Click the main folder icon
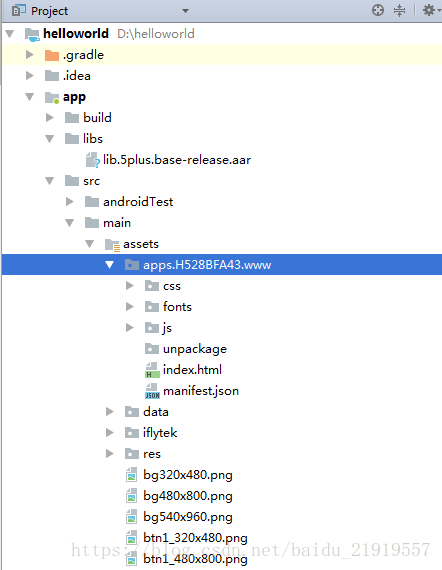Viewport: 442px width, 570px height. 92,223
